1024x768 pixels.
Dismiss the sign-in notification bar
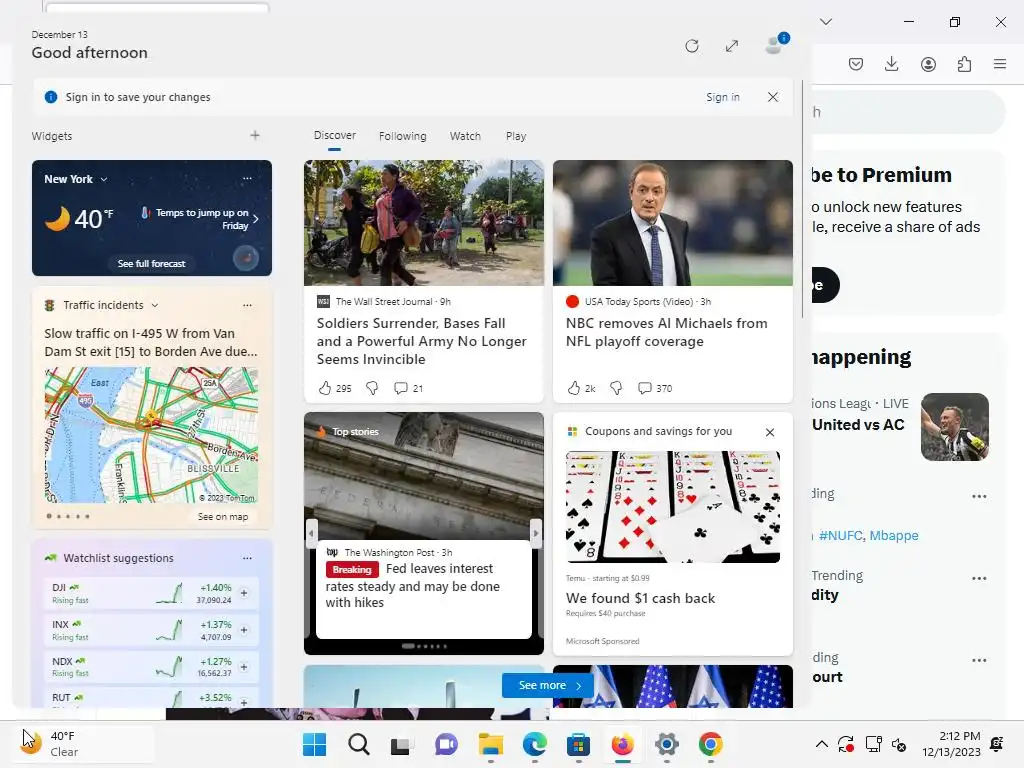coord(773,97)
